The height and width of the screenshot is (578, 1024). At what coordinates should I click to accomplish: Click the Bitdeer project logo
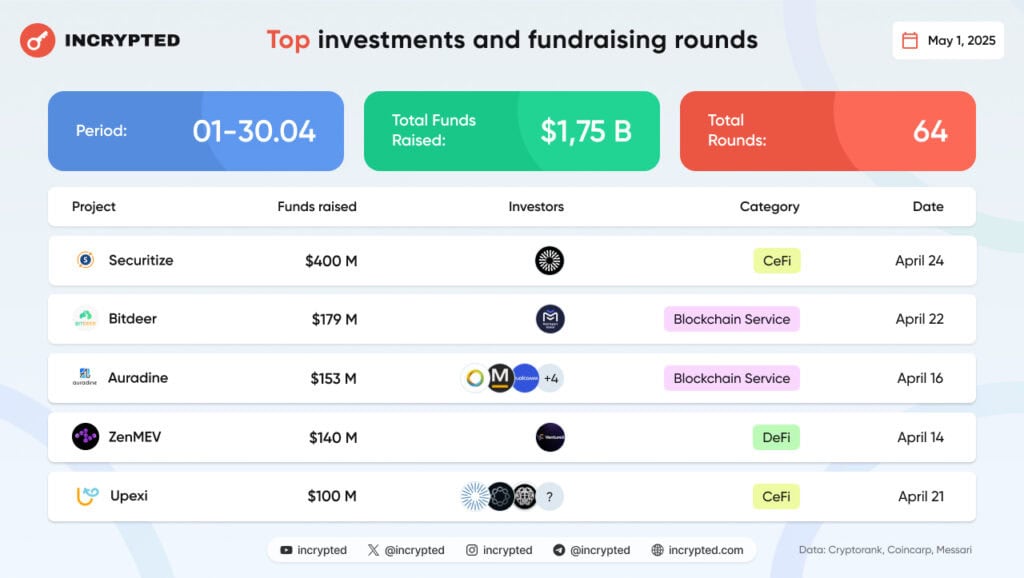(x=85, y=319)
